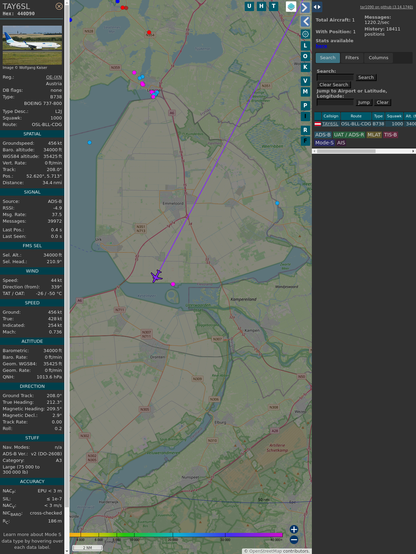This screenshot has height=554, width=416.
Task: Zoom in with the plus button
Action: coord(294,529)
